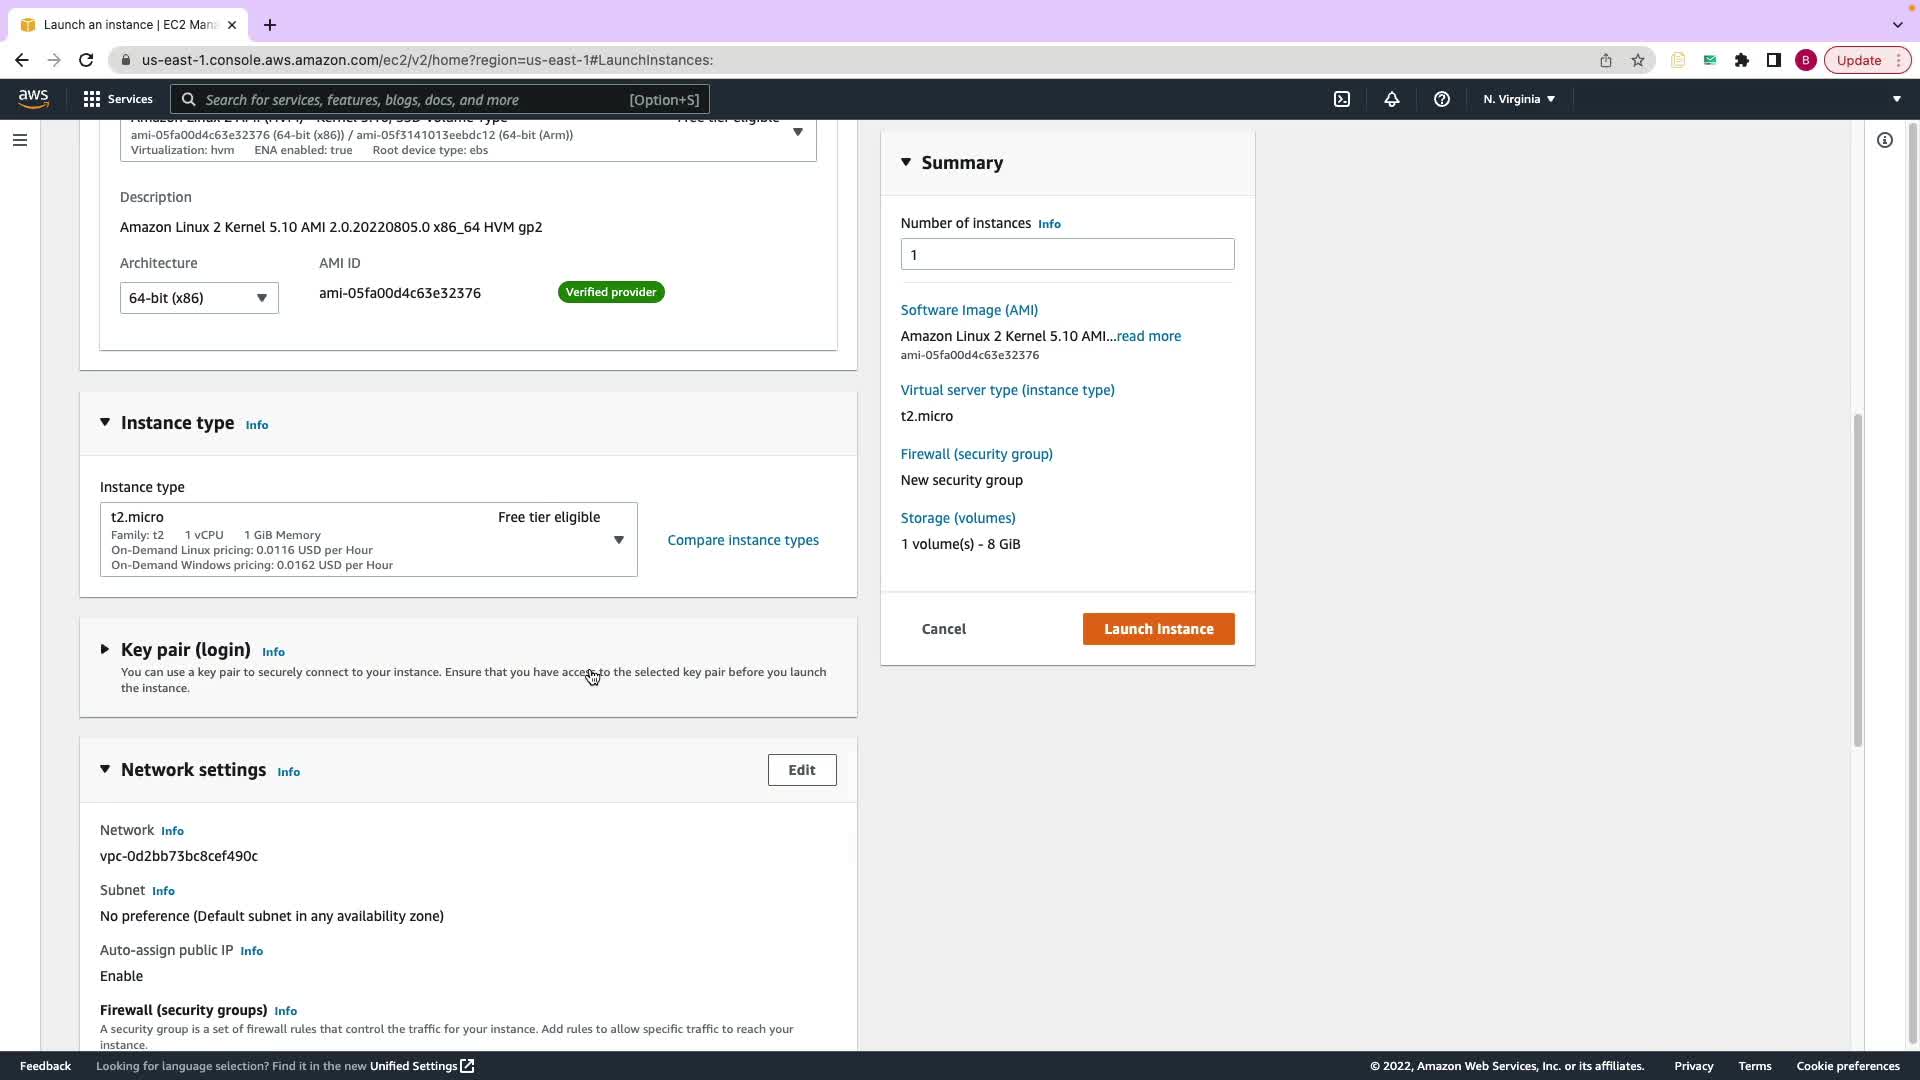
Task: Click the Number of instances field
Action: click(x=1066, y=254)
